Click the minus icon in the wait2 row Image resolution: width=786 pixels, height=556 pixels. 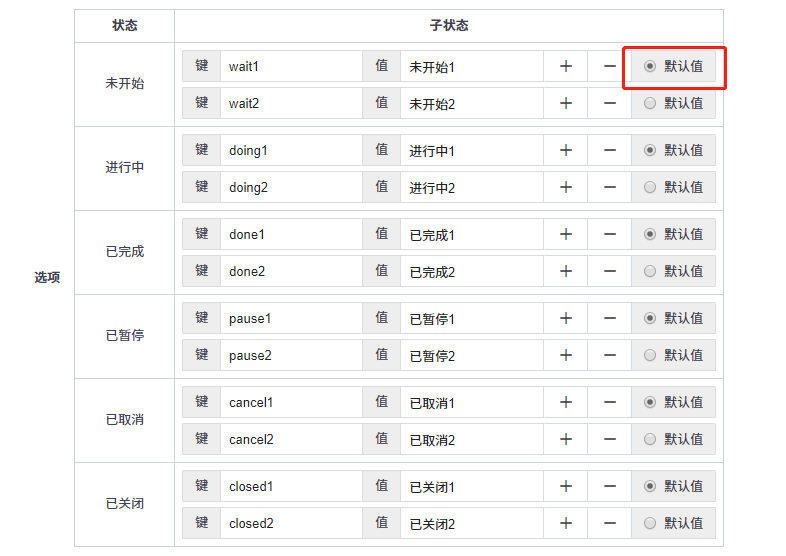coord(609,103)
